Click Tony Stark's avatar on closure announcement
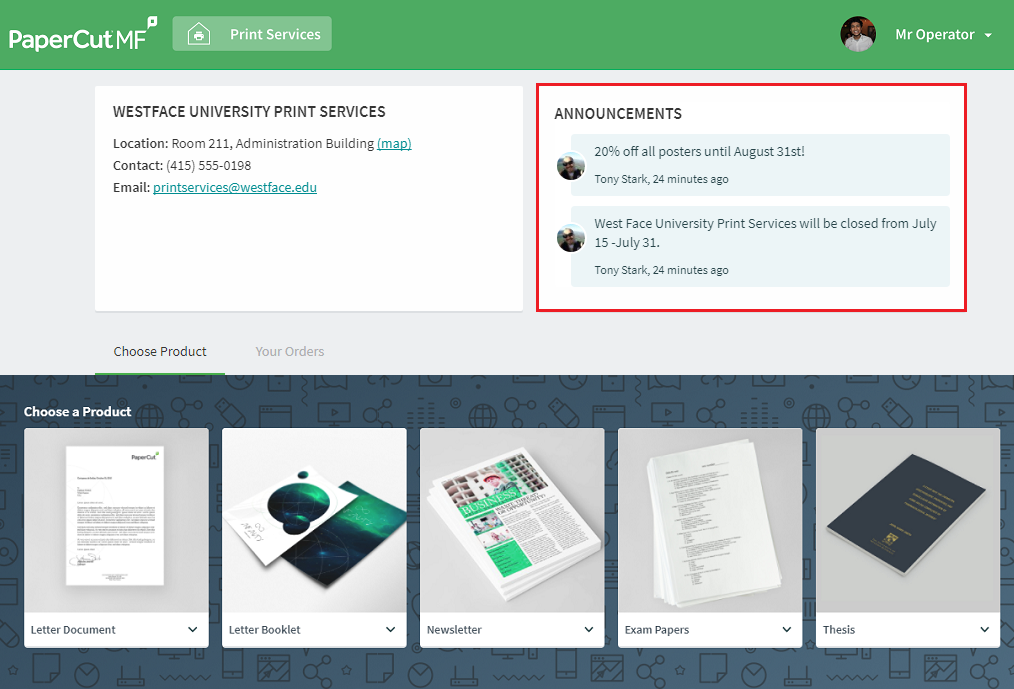The image size is (1014, 689). coord(571,237)
